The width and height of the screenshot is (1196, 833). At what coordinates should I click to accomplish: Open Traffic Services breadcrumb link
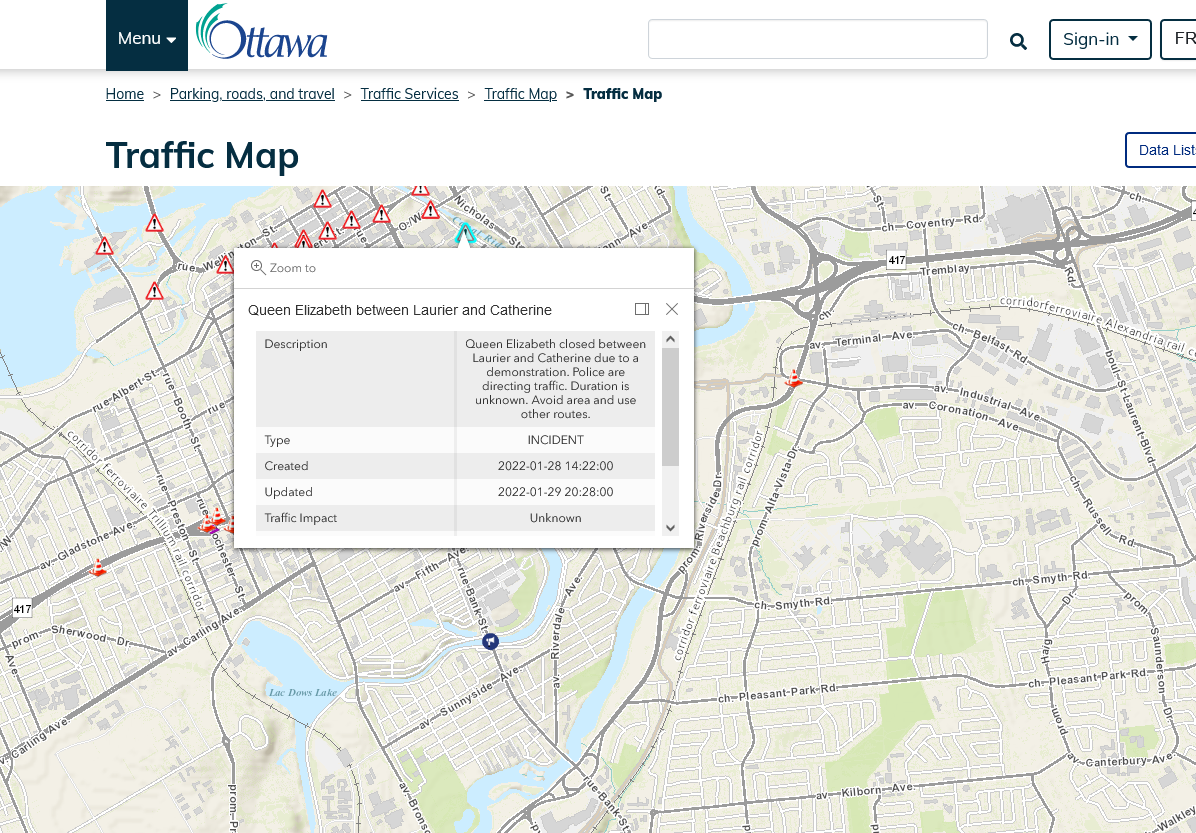pos(410,94)
